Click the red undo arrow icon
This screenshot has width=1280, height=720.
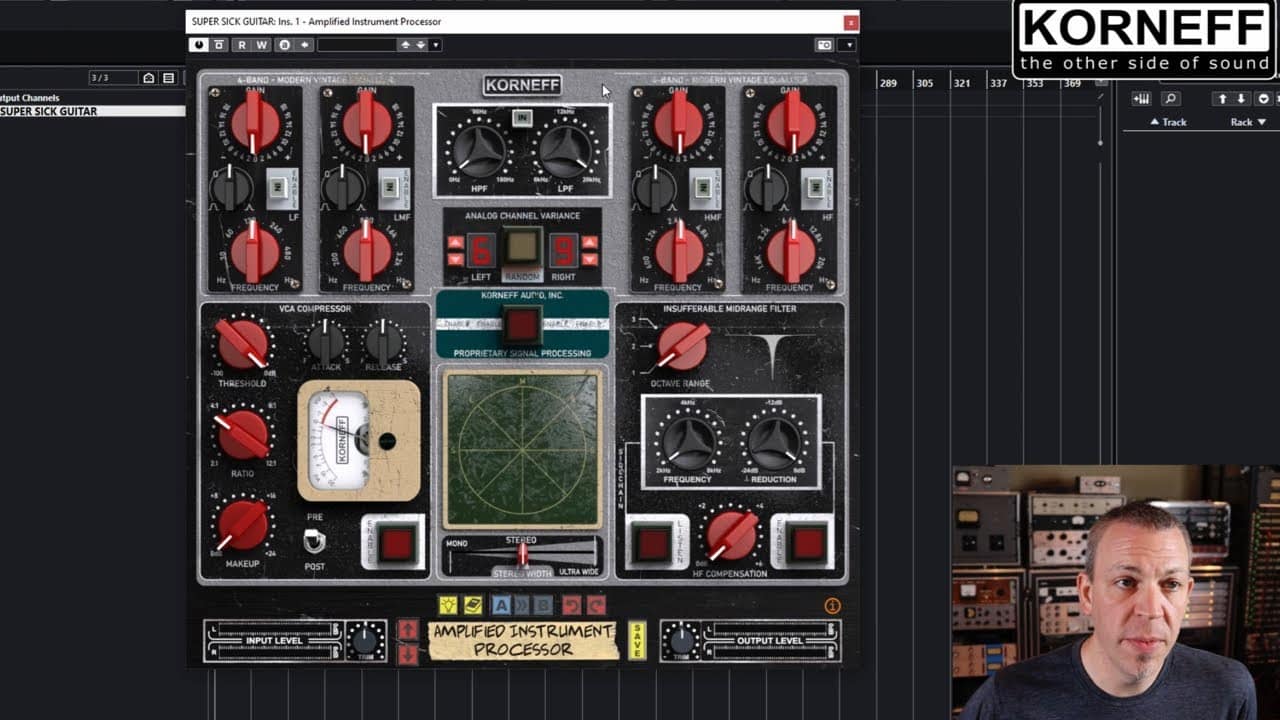point(571,605)
